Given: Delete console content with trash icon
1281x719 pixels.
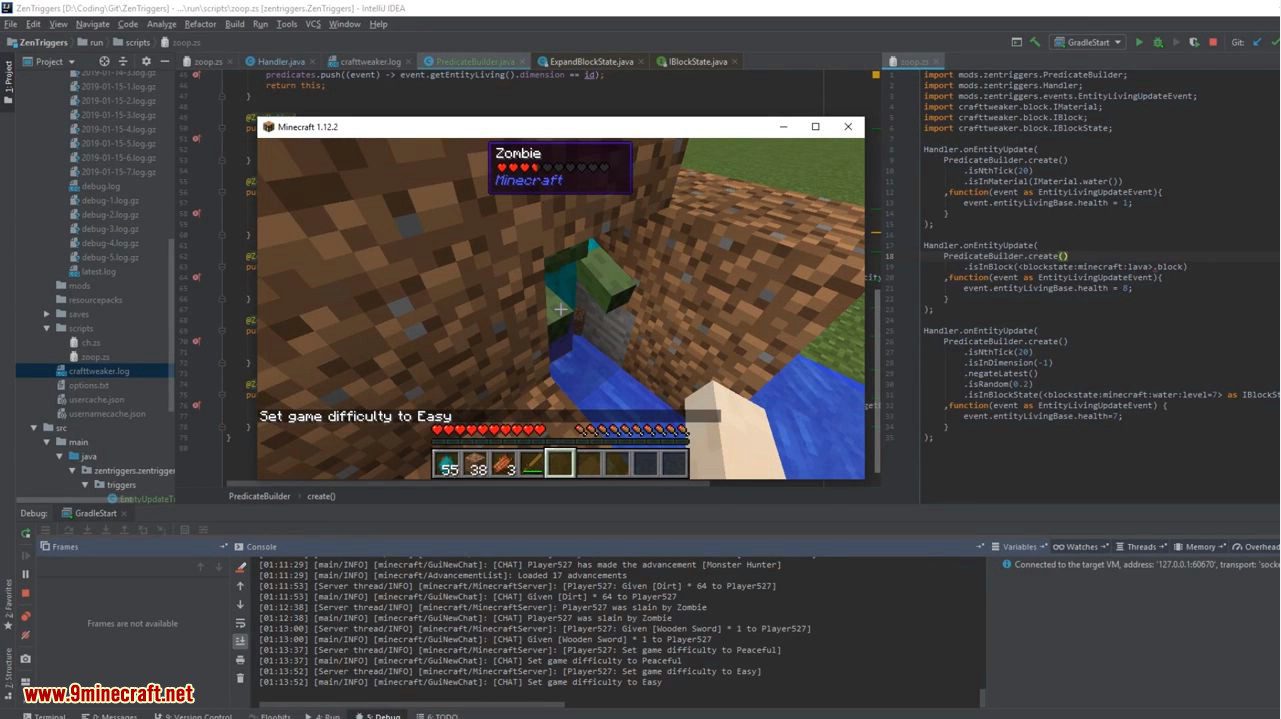Looking at the screenshot, I should click(240, 678).
